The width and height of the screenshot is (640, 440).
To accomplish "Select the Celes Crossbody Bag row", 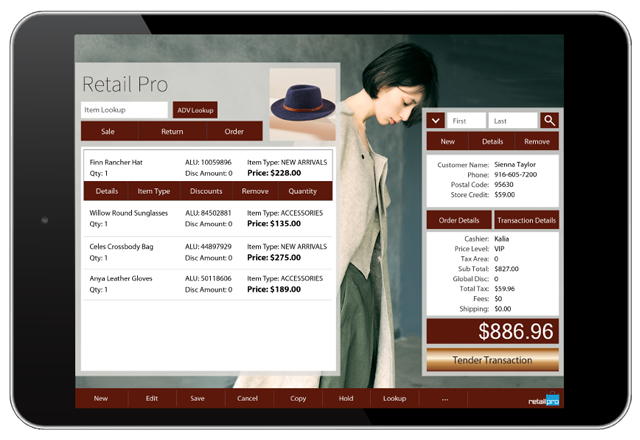I will 208,252.
